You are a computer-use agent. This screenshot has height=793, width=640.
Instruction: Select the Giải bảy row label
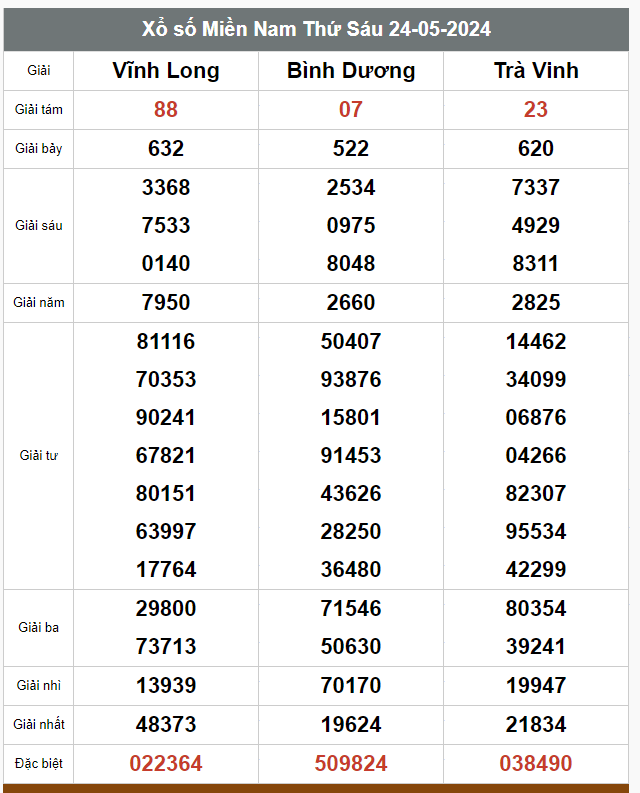coord(39,148)
